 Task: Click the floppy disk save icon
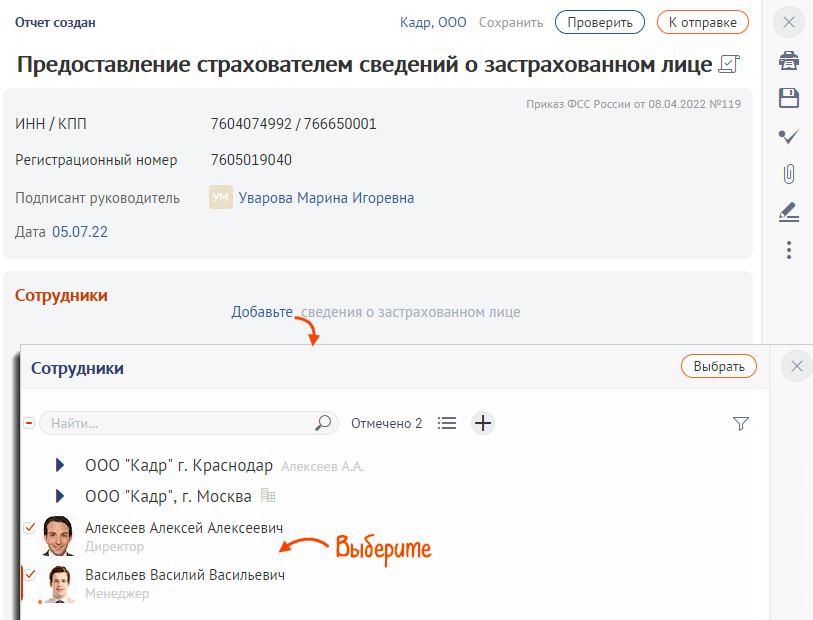[789, 98]
